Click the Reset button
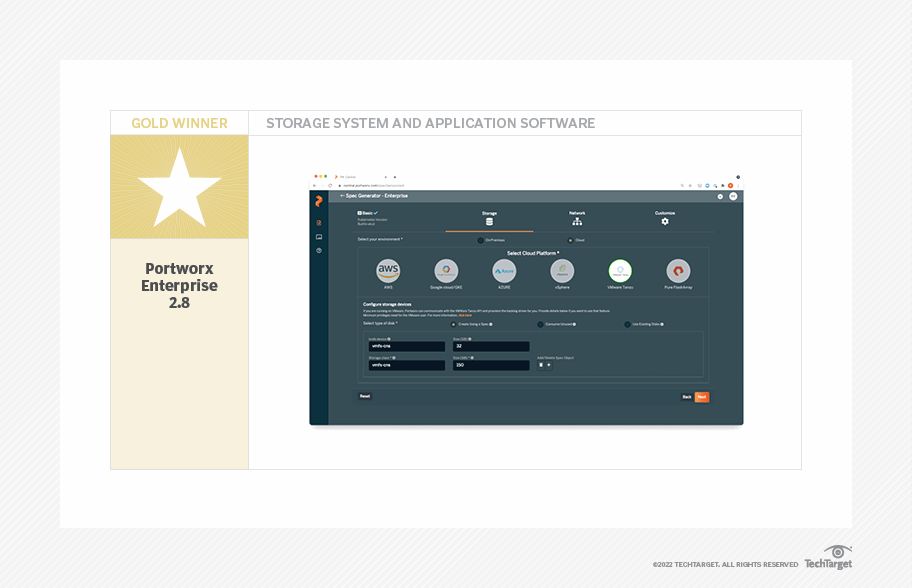 (x=365, y=397)
